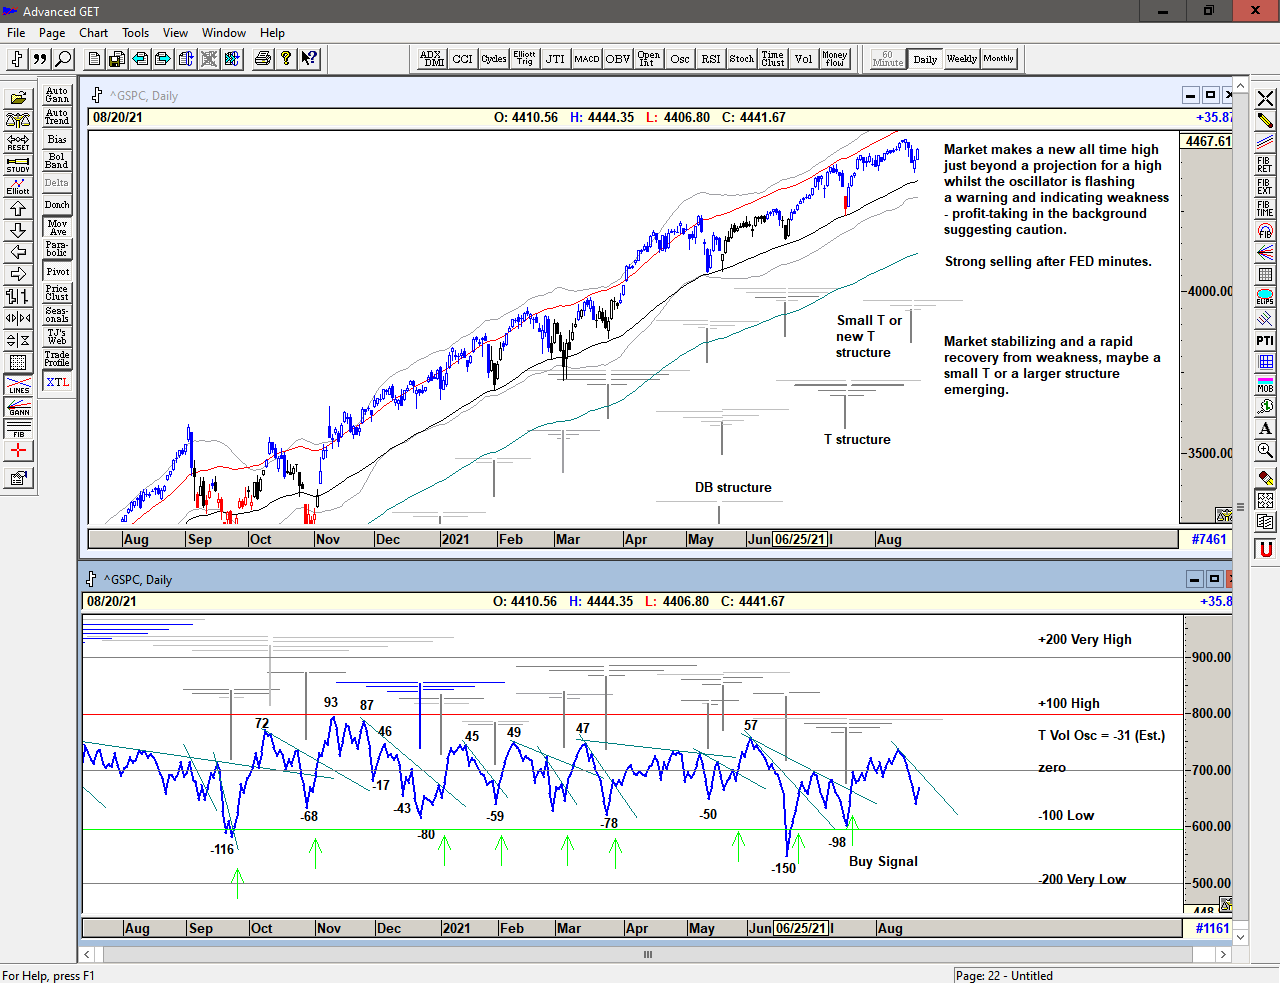Click the MACD indicator button
1280x983 pixels.
tap(587, 59)
